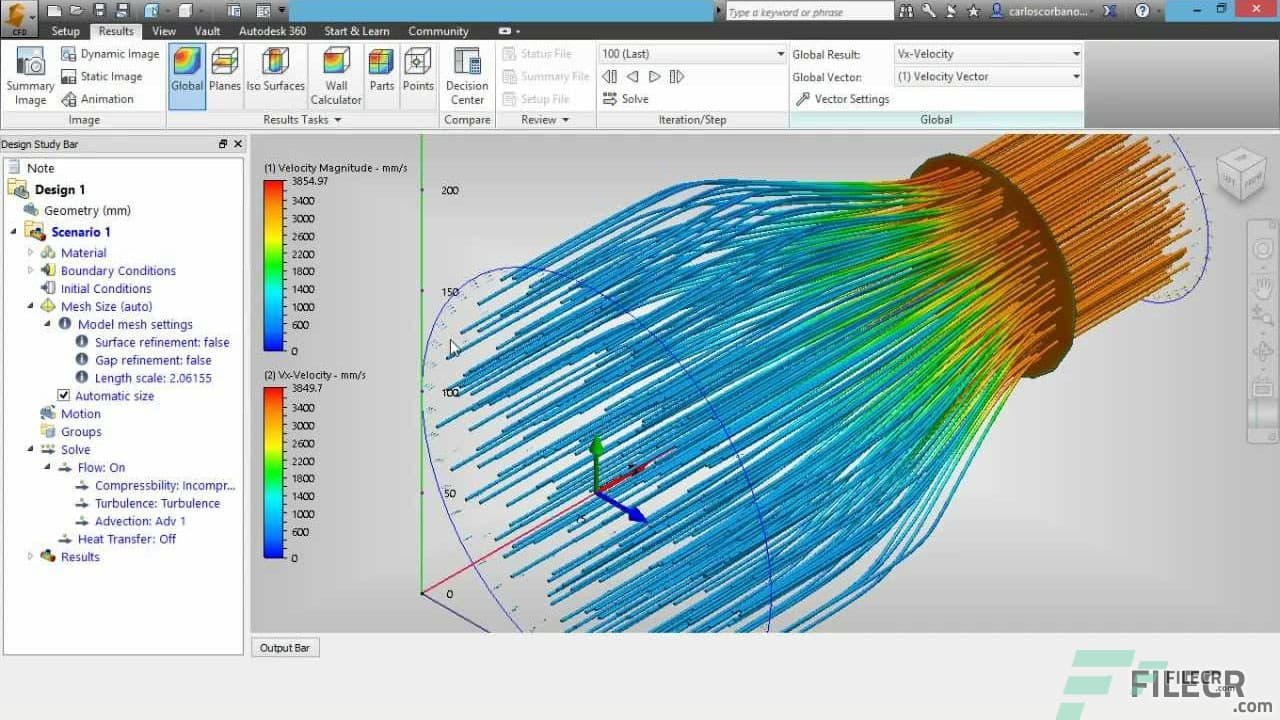The height and width of the screenshot is (720, 1280).
Task: Activate the Iso Surfaces tool
Action: [275, 70]
